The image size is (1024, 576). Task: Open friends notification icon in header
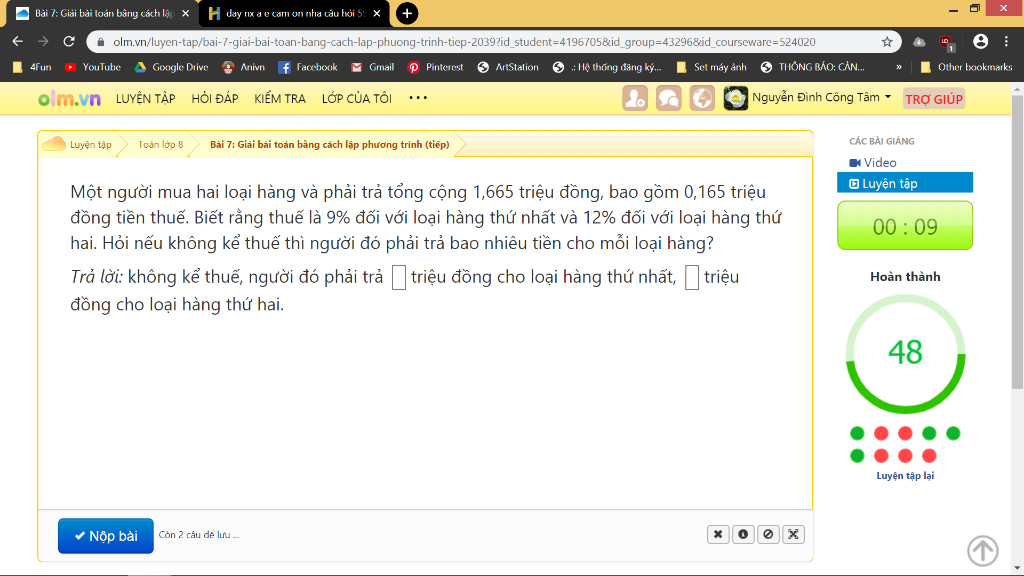point(635,98)
